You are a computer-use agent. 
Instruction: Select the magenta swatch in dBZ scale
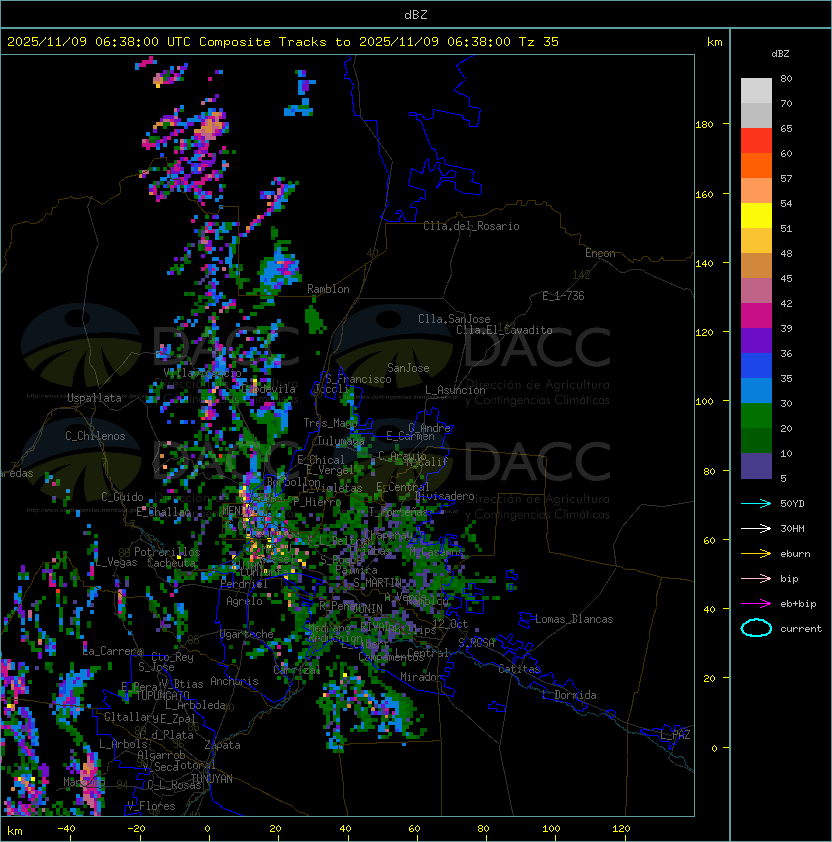click(x=756, y=316)
